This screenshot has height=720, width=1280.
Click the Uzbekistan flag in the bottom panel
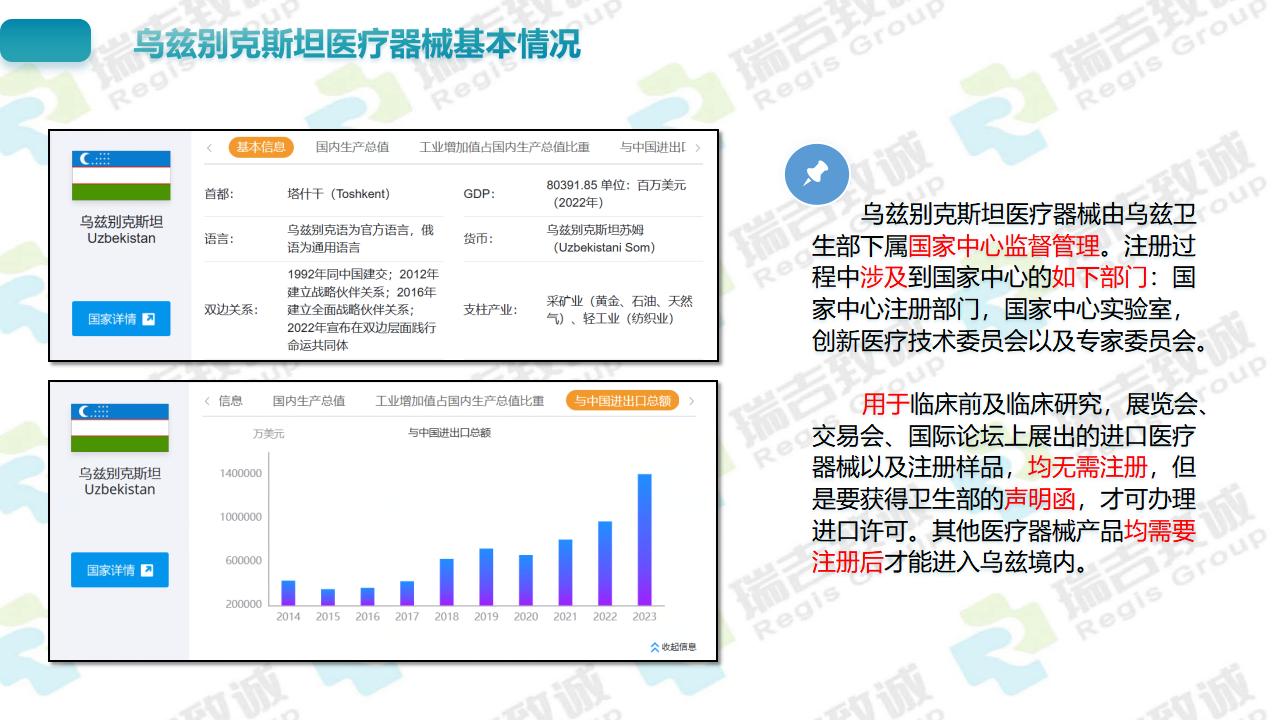coord(121,427)
